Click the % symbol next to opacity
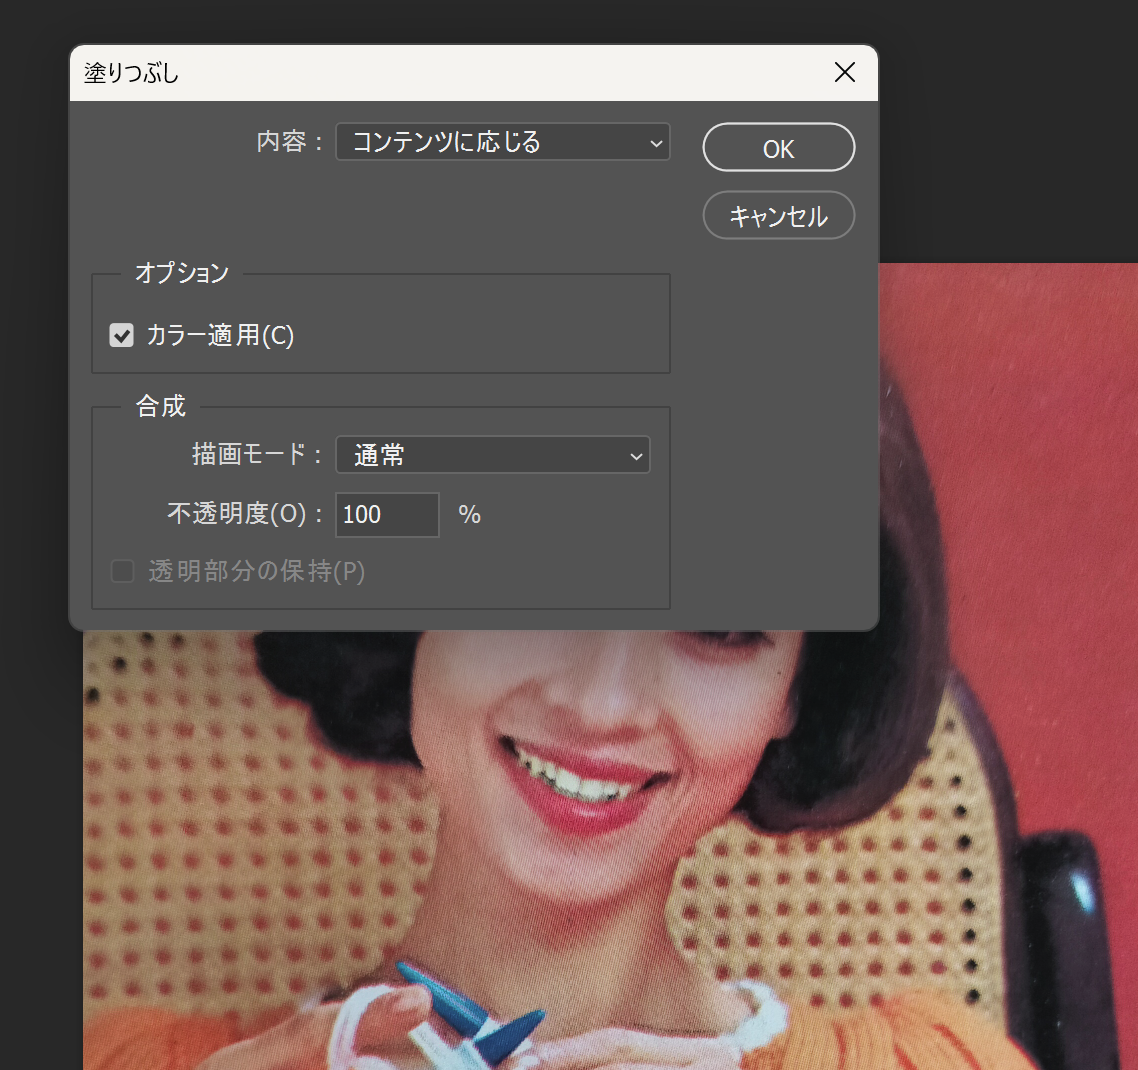The width and height of the screenshot is (1138, 1070). tap(468, 514)
